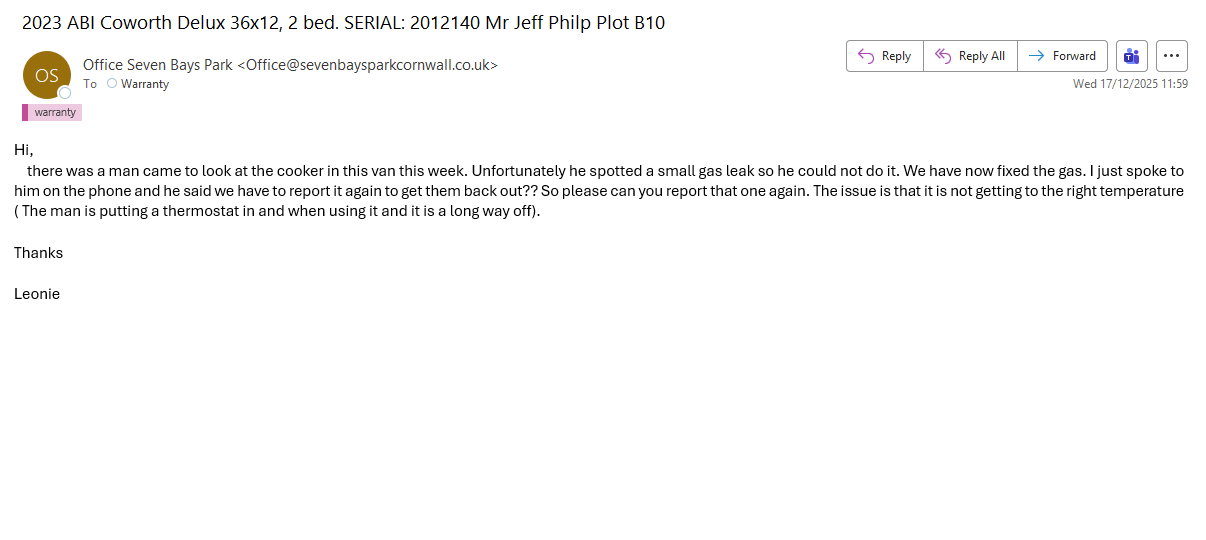The width and height of the screenshot is (1206, 540).
Task: Click the dark pink stripe on warranty tag
Action: (25, 113)
